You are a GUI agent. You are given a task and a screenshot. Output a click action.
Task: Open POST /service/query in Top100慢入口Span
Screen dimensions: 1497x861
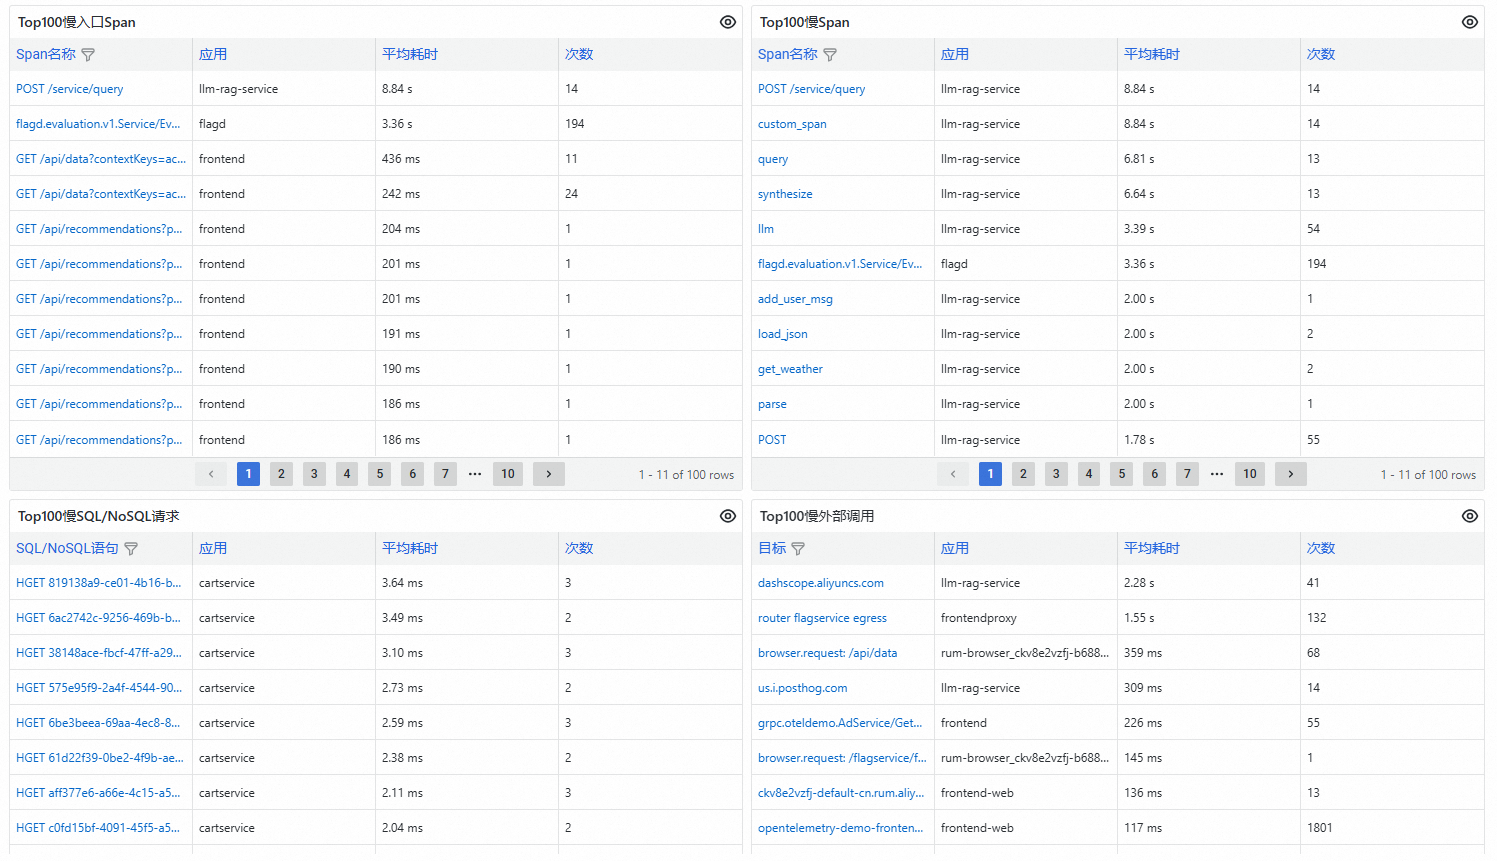[70, 89]
